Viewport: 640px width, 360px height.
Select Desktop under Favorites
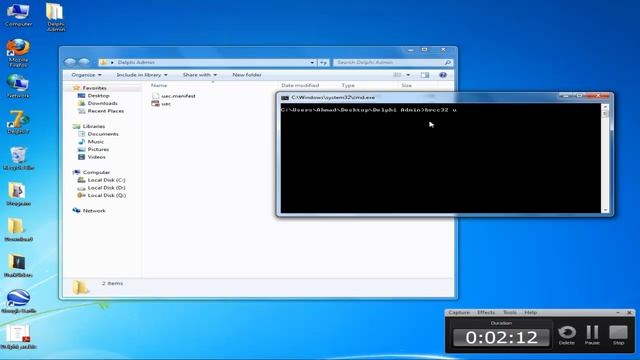click(98, 96)
